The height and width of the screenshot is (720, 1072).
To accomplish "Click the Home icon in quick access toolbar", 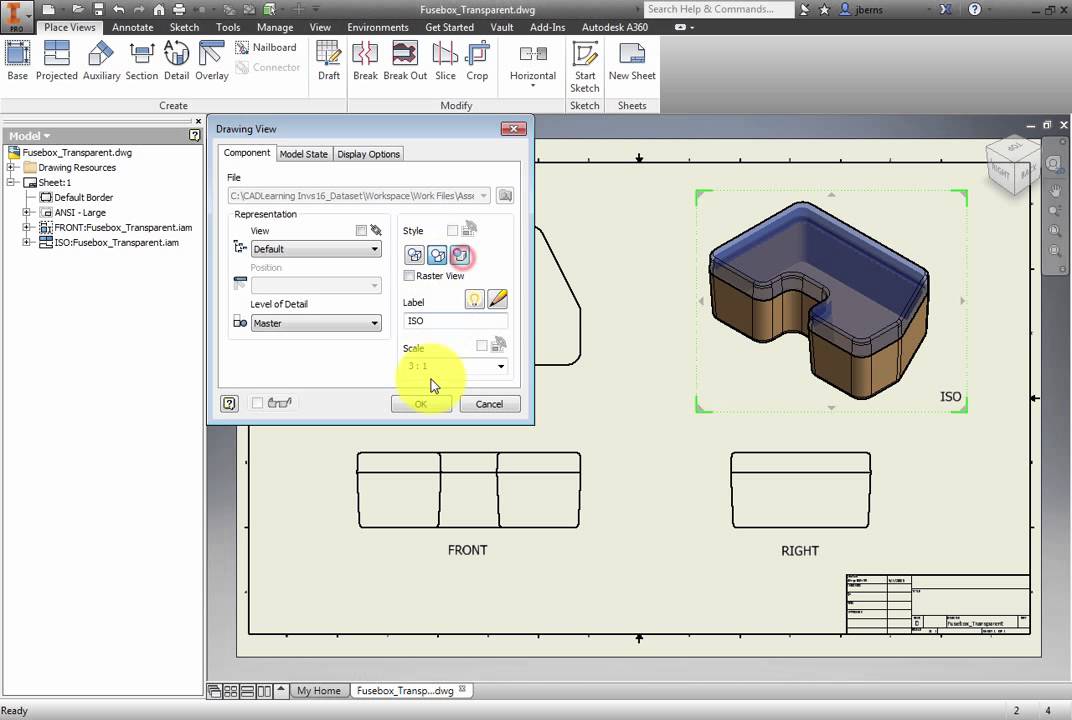I will [x=159, y=10].
